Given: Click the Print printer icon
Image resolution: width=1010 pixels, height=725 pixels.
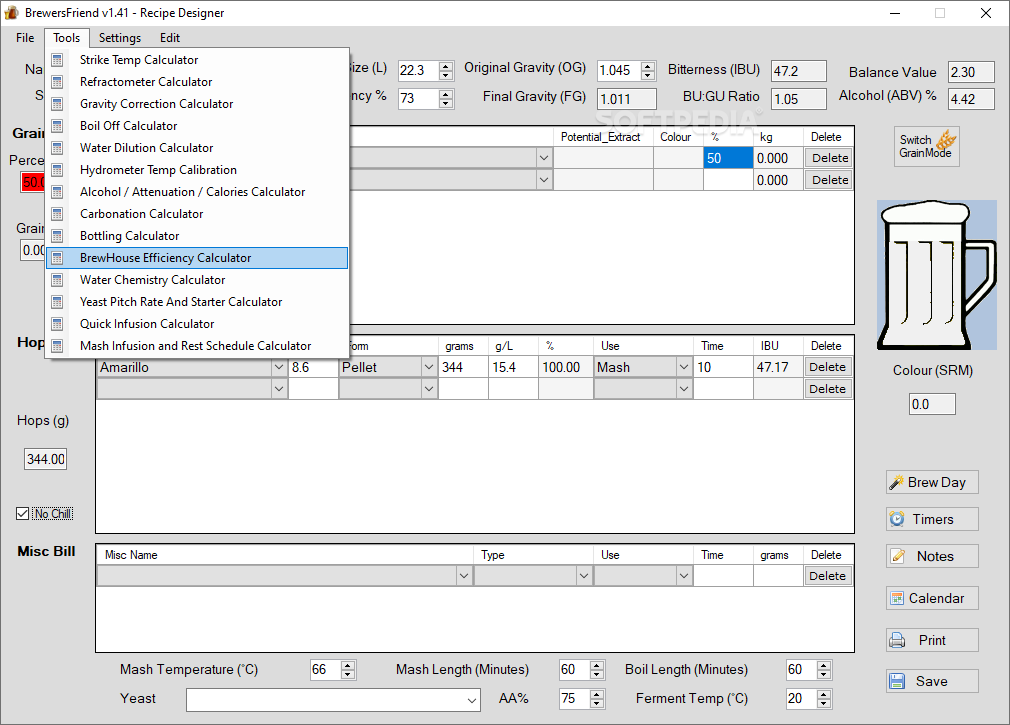Looking at the screenshot, I should pyautogui.click(x=897, y=640).
